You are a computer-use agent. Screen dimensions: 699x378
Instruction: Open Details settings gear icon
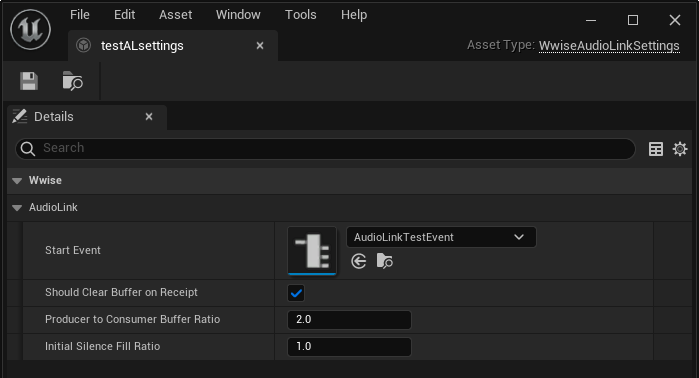pos(680,149)
